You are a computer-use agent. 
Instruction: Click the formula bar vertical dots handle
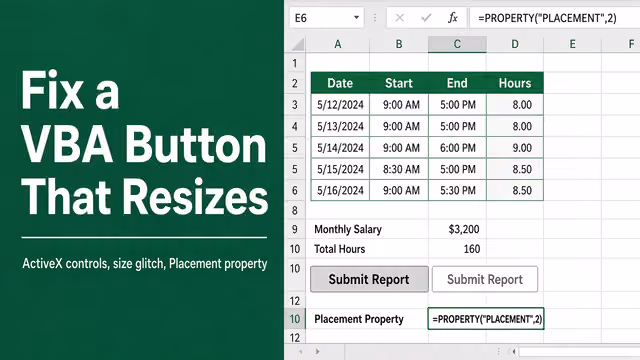(x=375, y=18)
